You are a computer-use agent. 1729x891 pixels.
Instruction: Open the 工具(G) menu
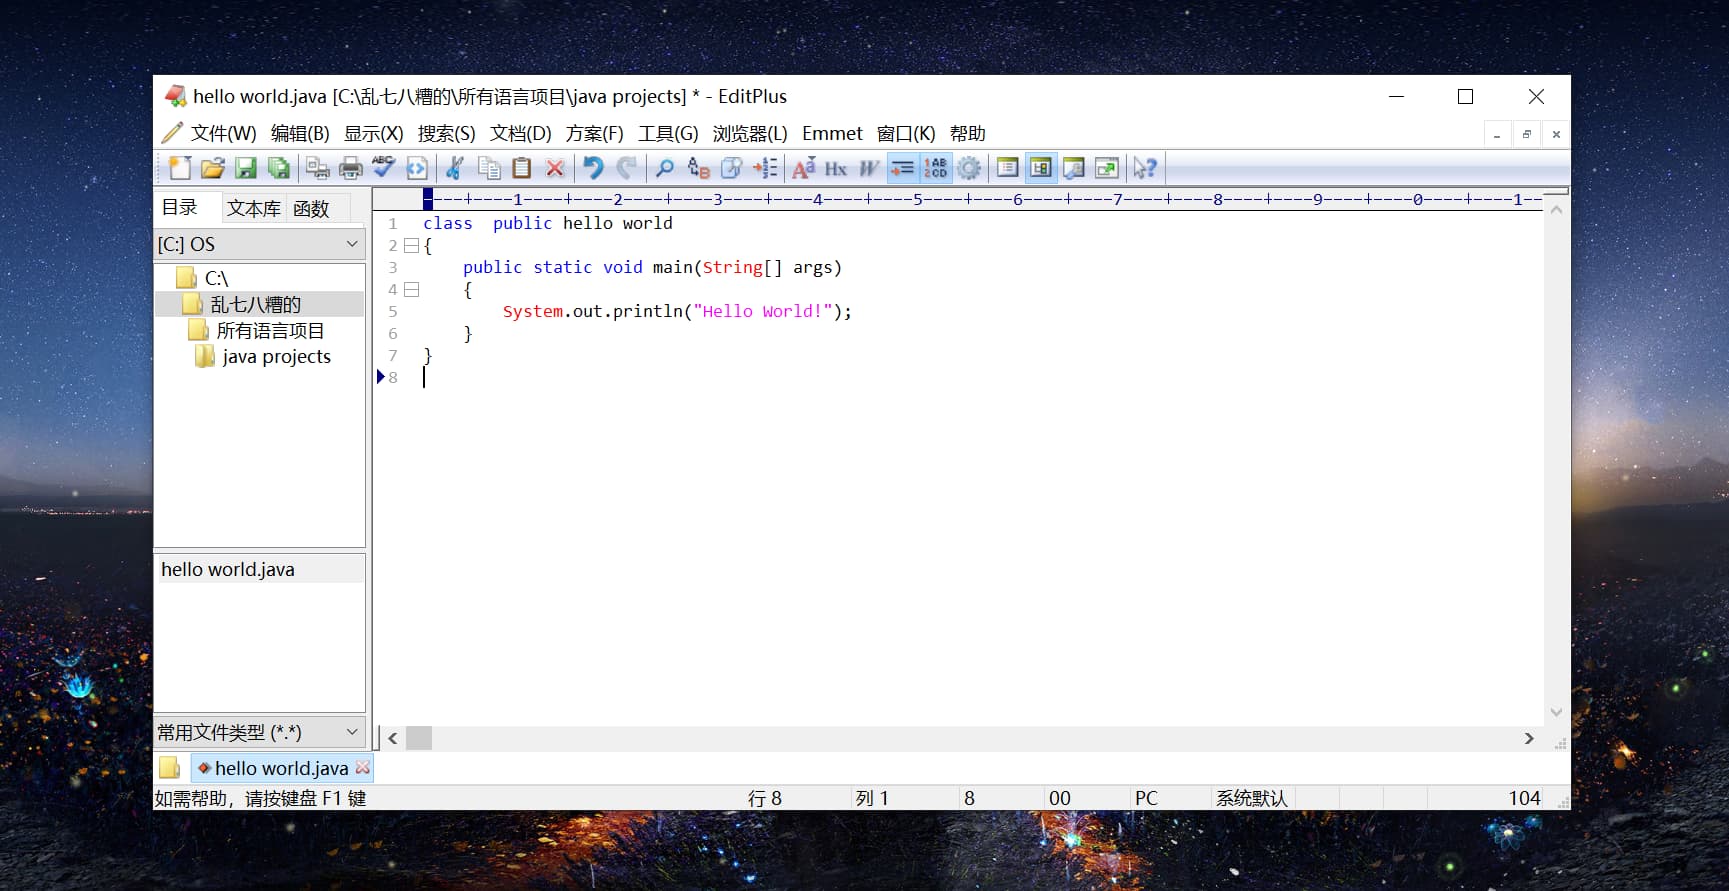pyautogui.click(x=668, y=134)
